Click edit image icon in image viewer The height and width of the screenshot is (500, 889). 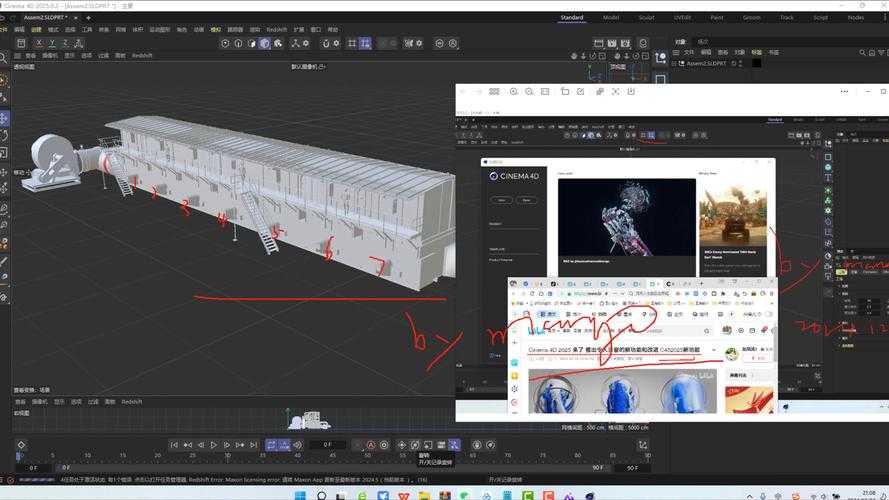click(581, 91)
